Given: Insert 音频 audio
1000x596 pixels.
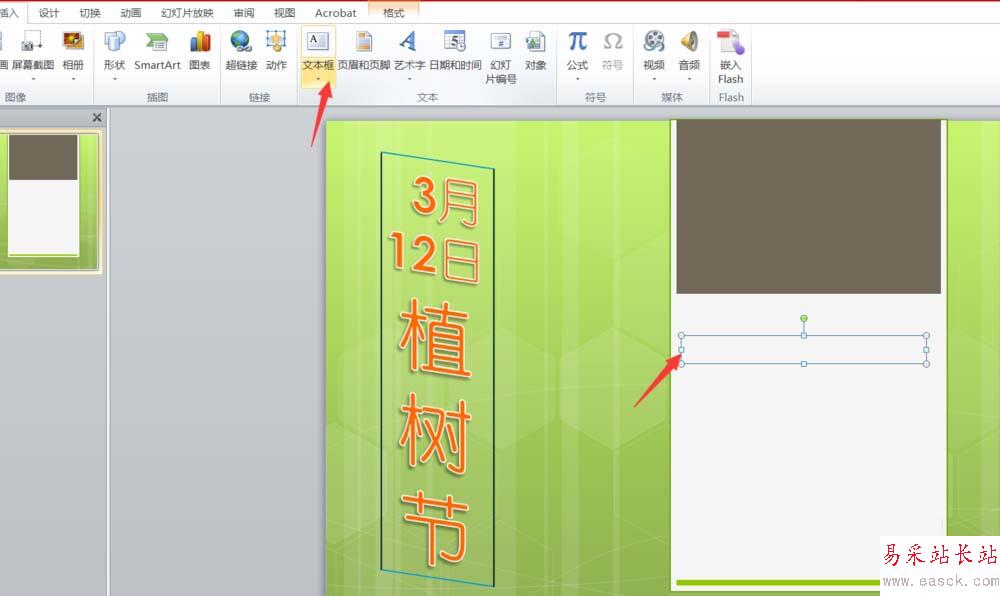Looking at the screenshot, I should point(689,49).
